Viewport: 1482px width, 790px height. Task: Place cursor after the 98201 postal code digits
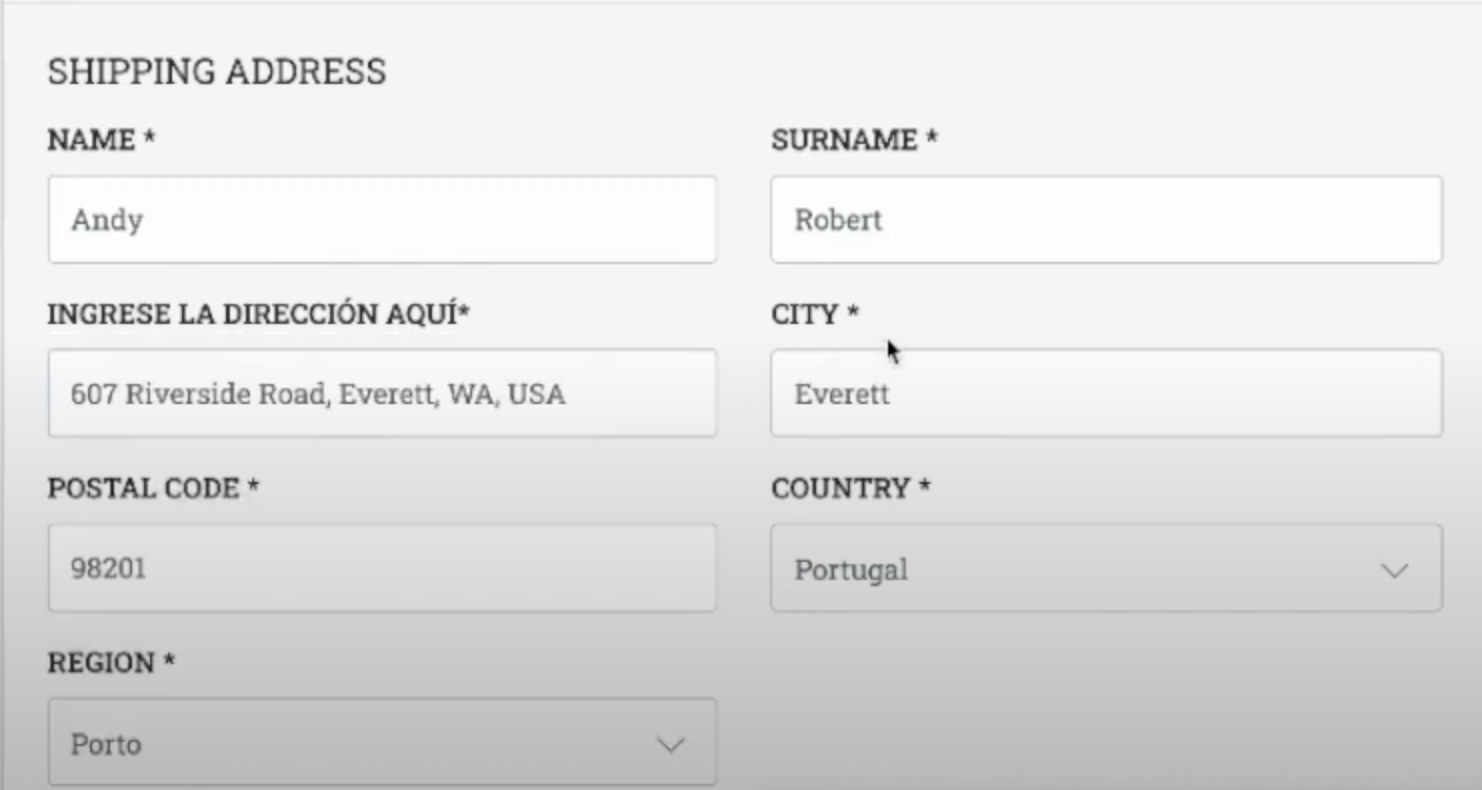[149, 568]
